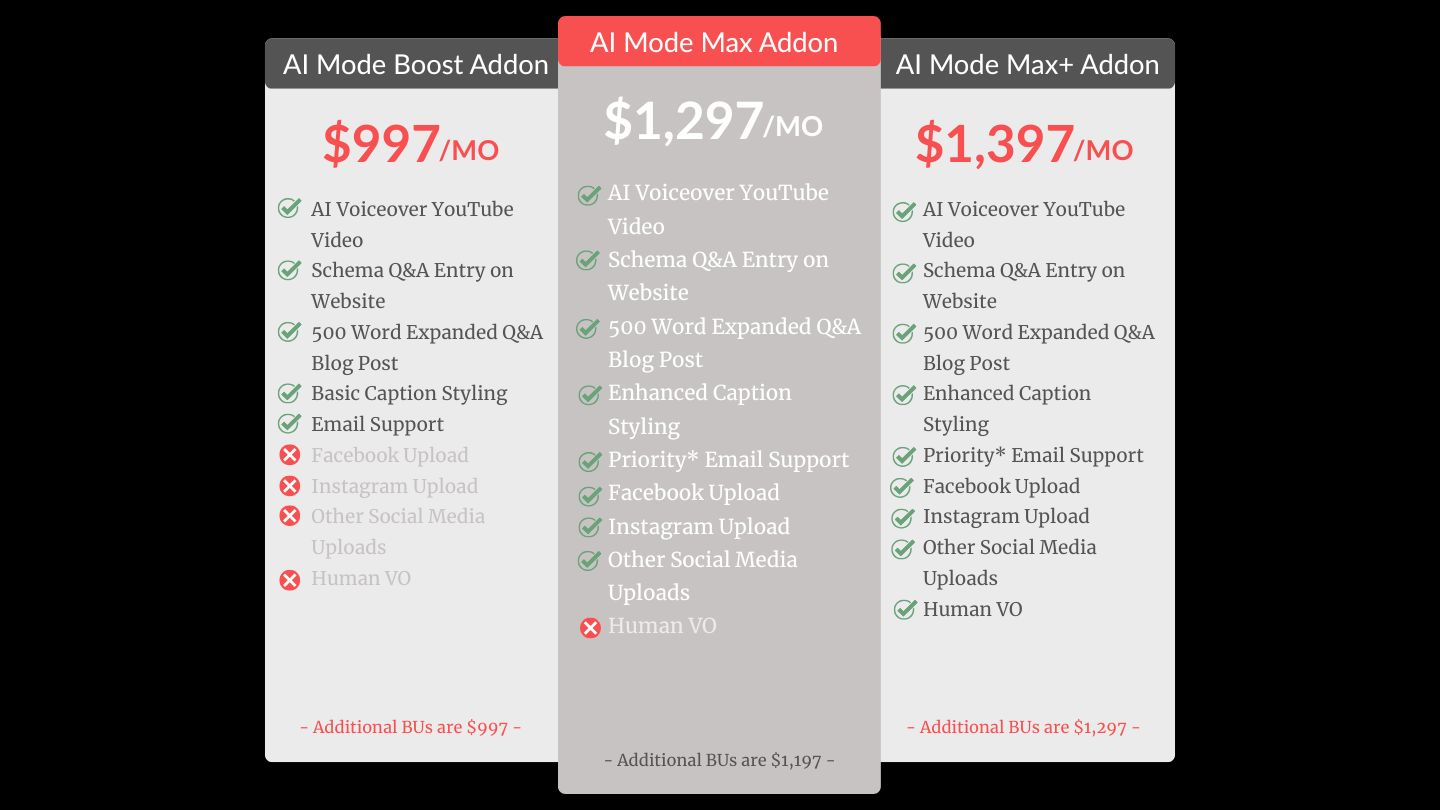Click checkmark by Max plan Instagram Upload
Screen dimensions: 1440x810
coord(590,527)
